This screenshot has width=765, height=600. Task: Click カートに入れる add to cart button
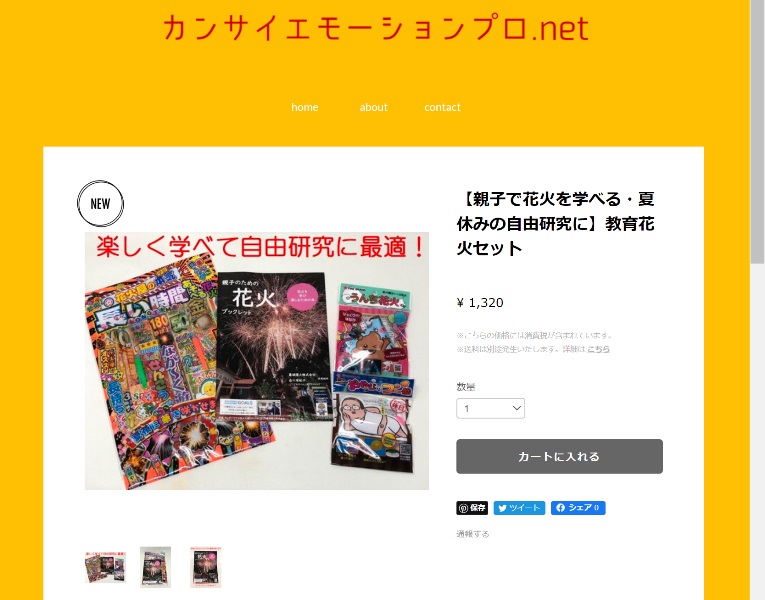pyautogui.click(x=559, y=456)
